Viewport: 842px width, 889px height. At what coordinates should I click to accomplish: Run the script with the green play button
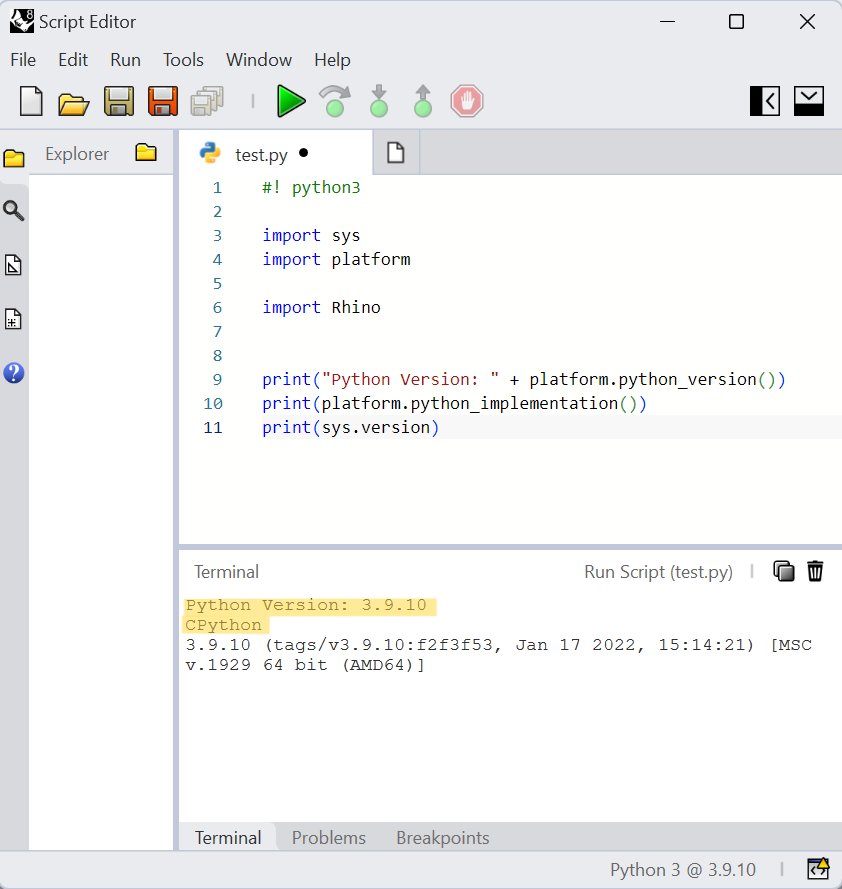[x=291, y=101]
